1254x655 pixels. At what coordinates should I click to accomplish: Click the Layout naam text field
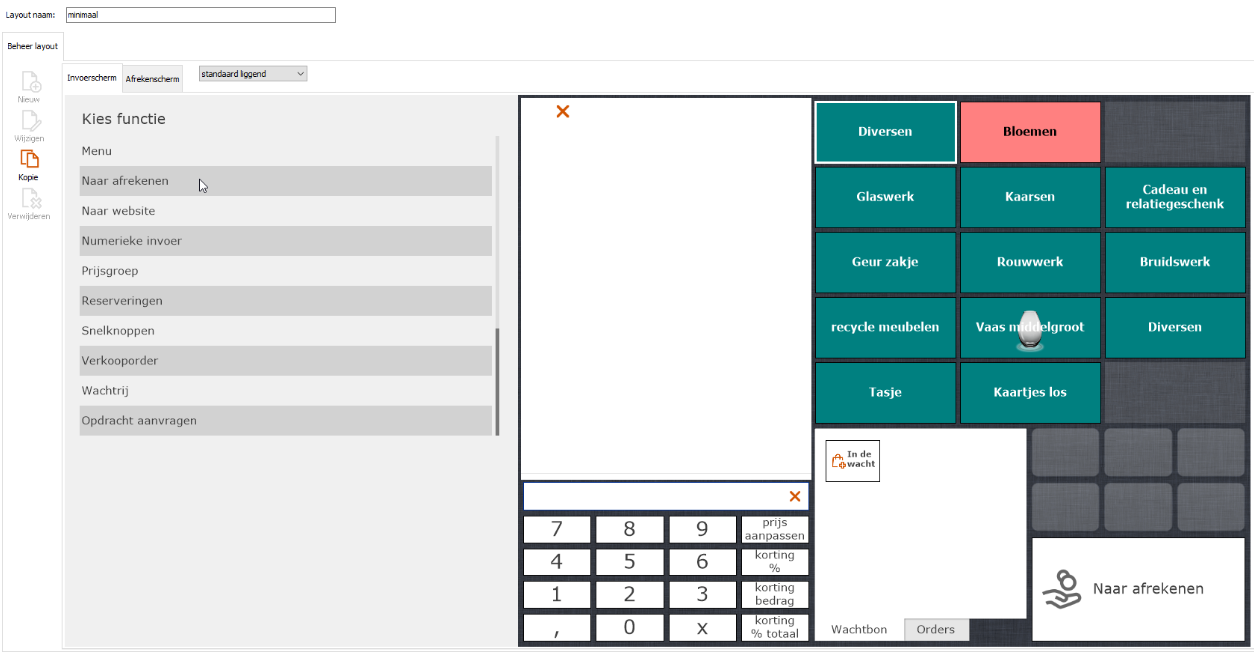pos(200,15)
